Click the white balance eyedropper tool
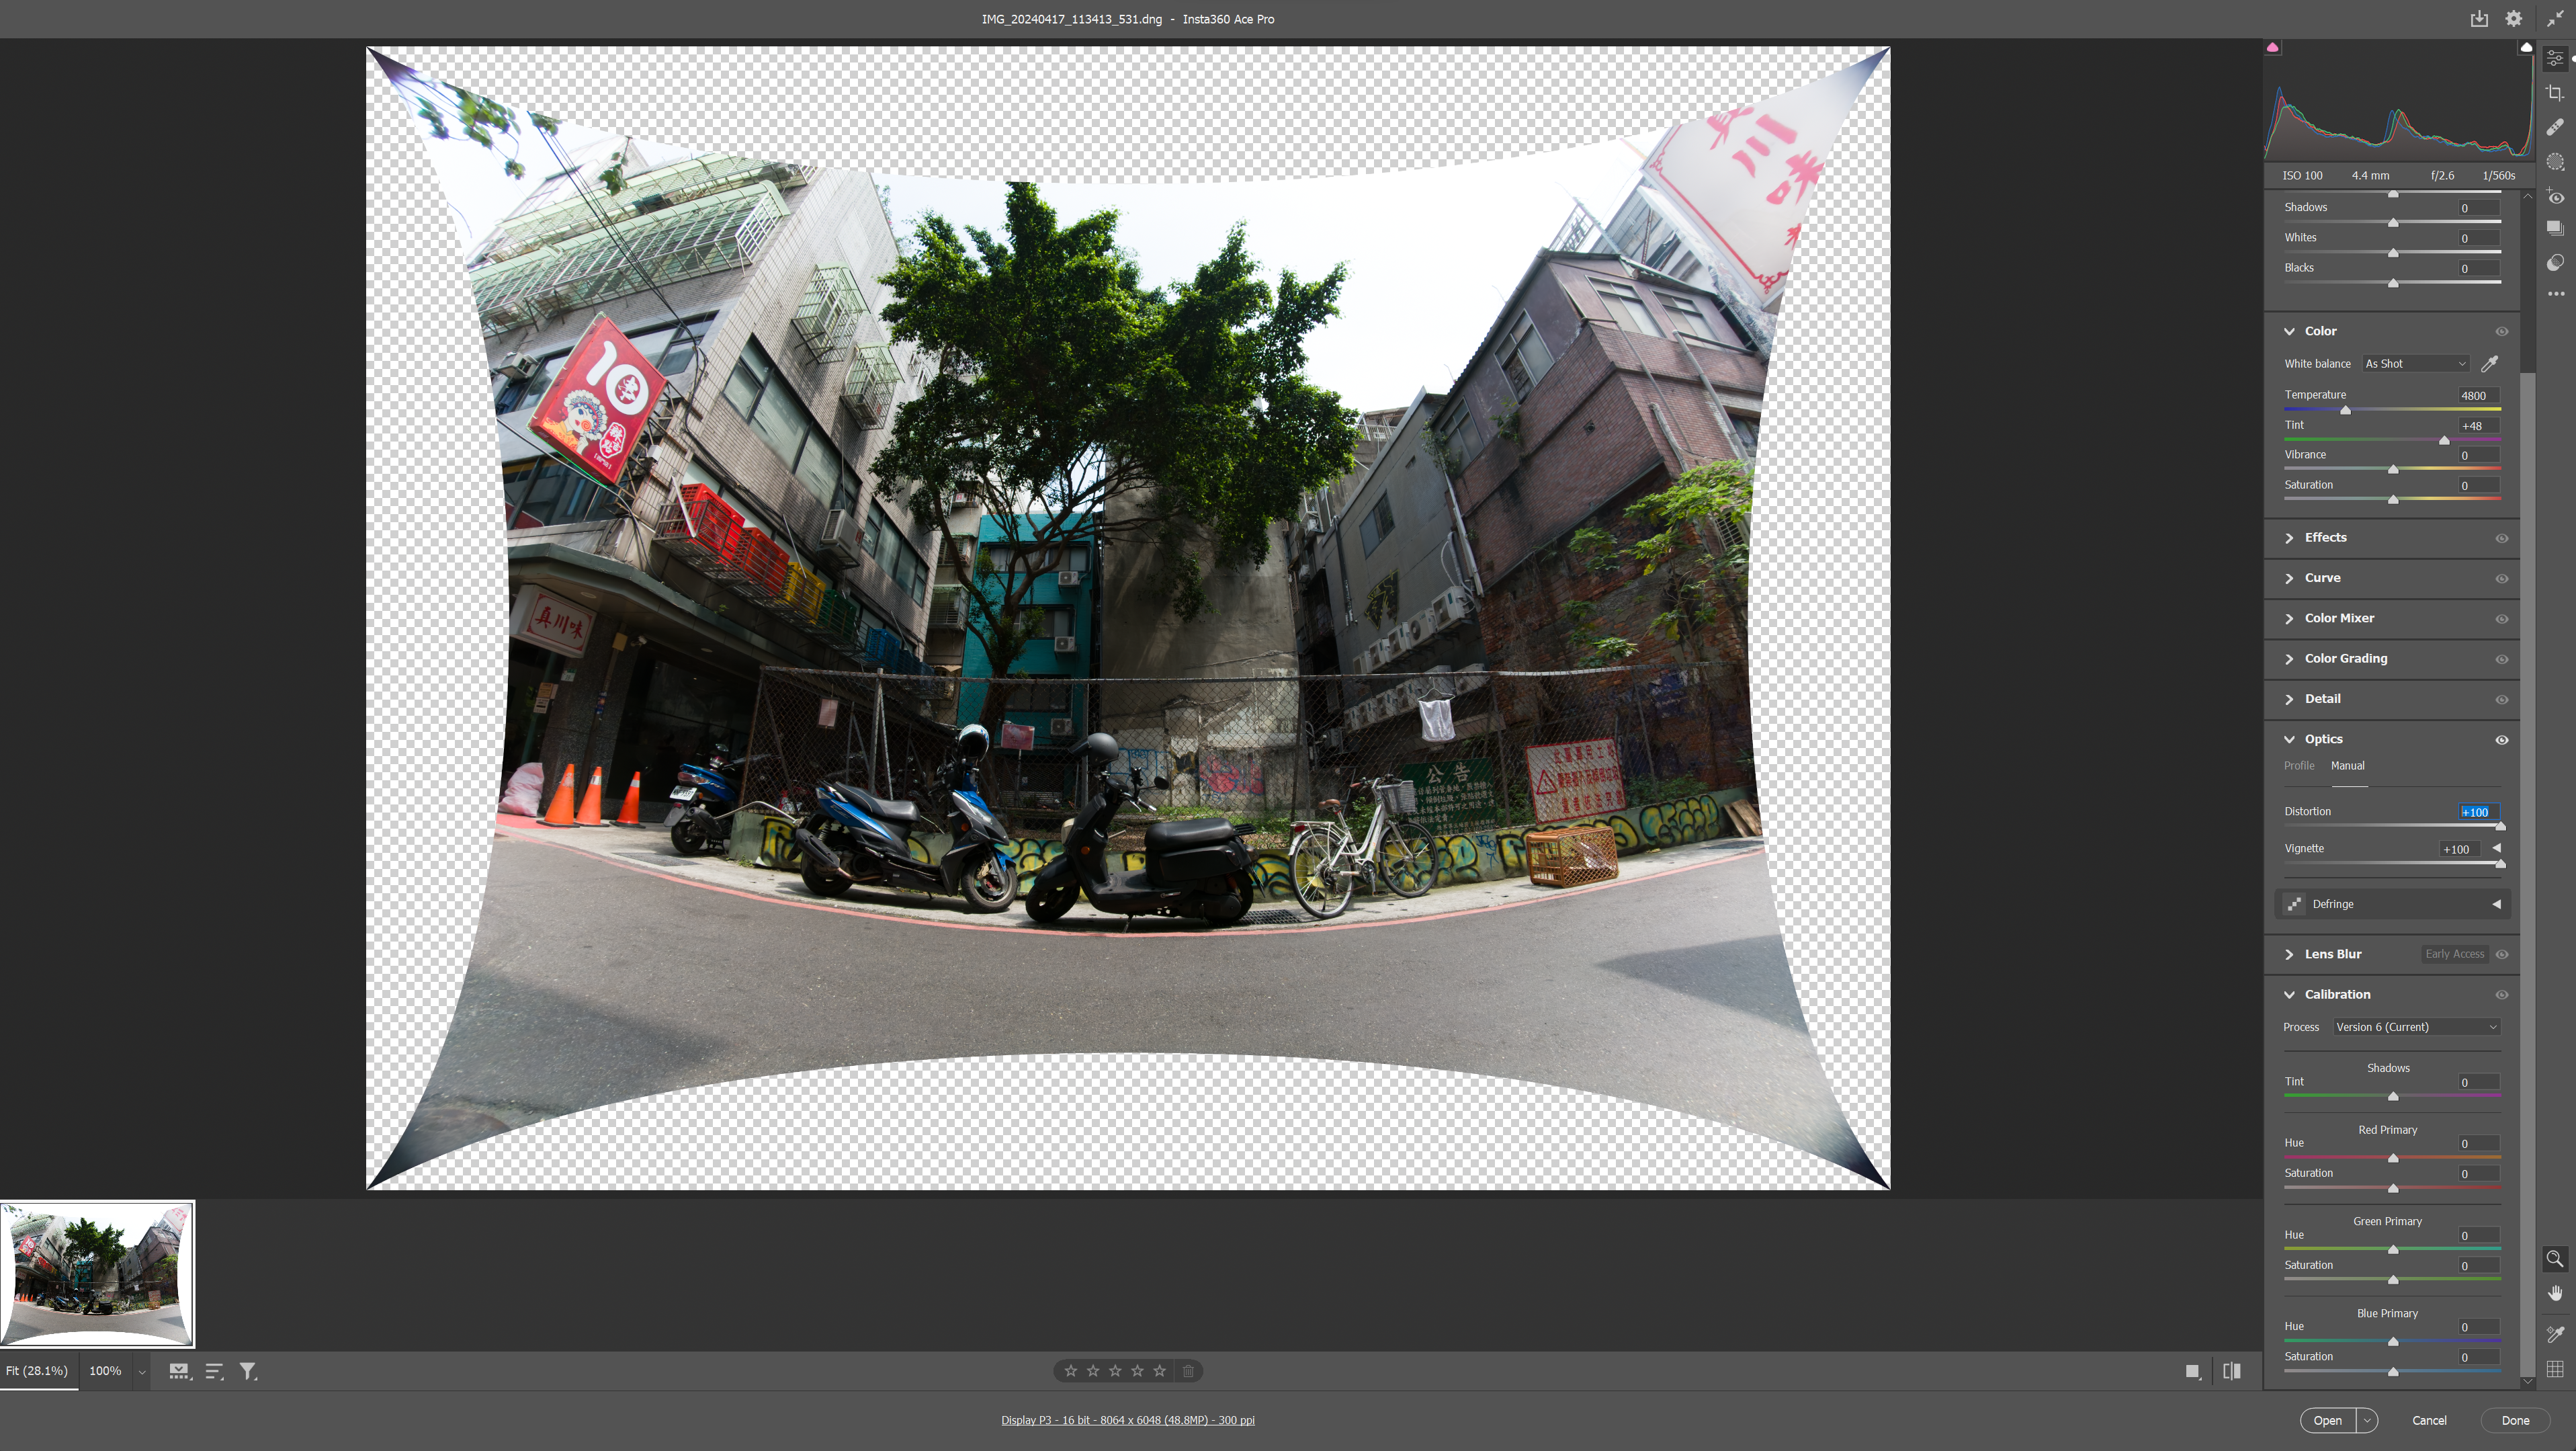Screen dimensions: 2576x1451 click(x=2489, y=364)
